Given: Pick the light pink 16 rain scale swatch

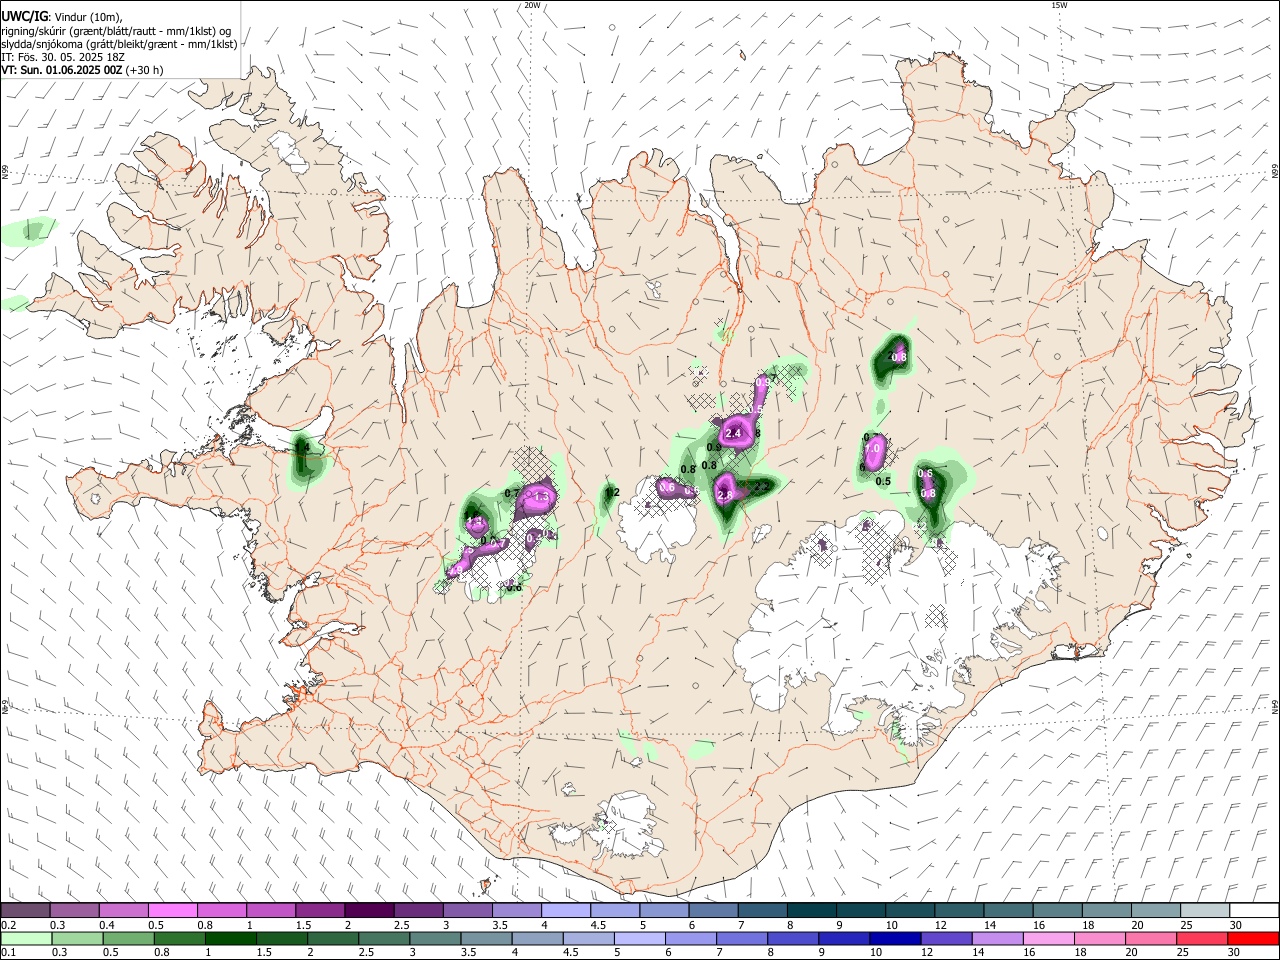Looking at the screenshot, I should pos(1047,938).
